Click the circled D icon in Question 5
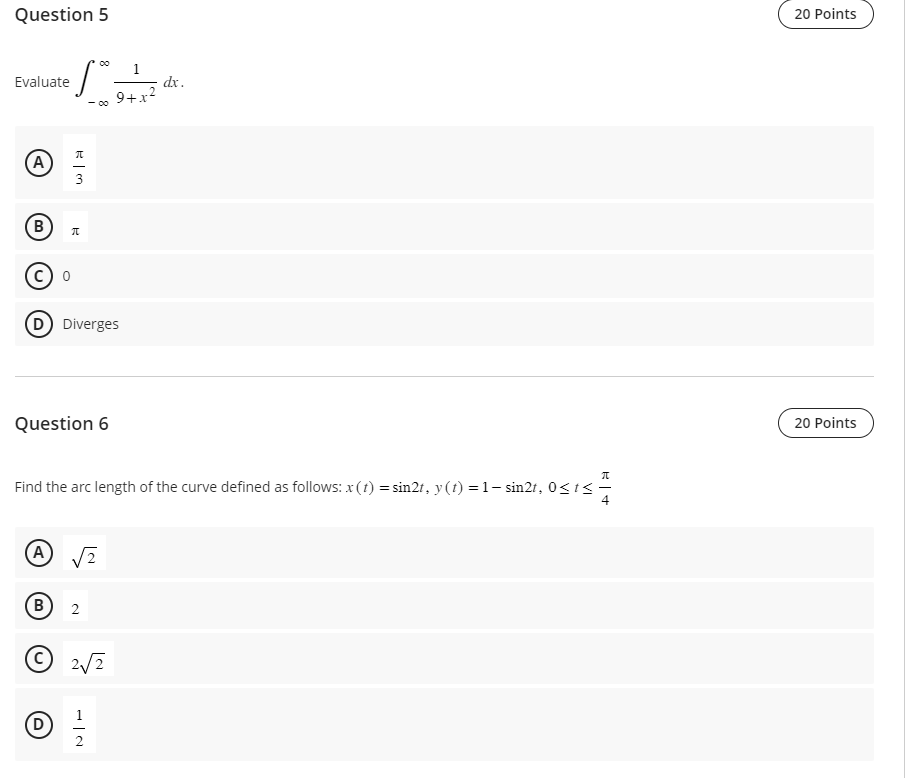Viewport: 918px width, 778px height. pos(38,324)
